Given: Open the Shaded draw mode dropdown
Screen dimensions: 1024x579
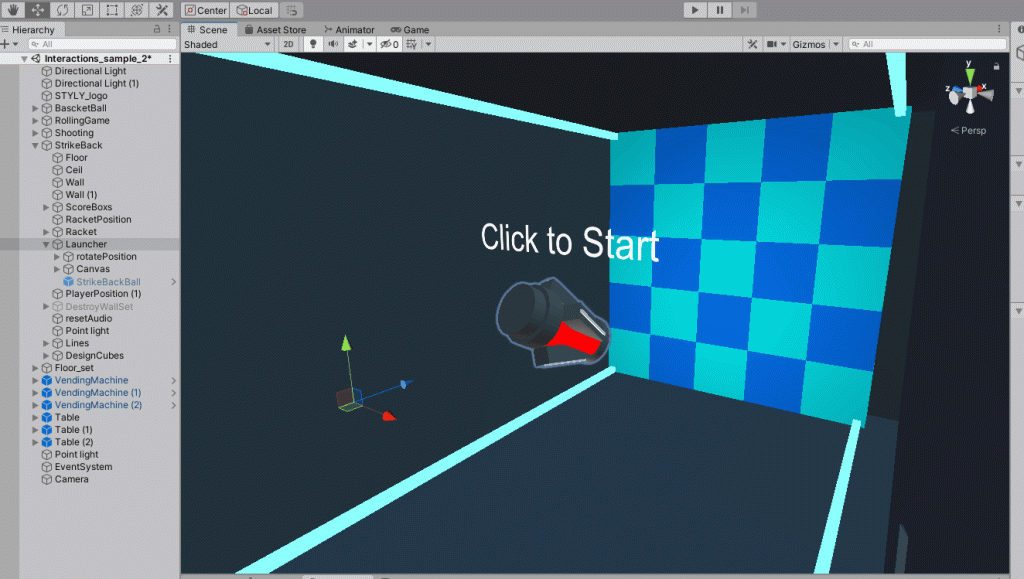Looking at the screenshot, I should click(x=227, y=44).
